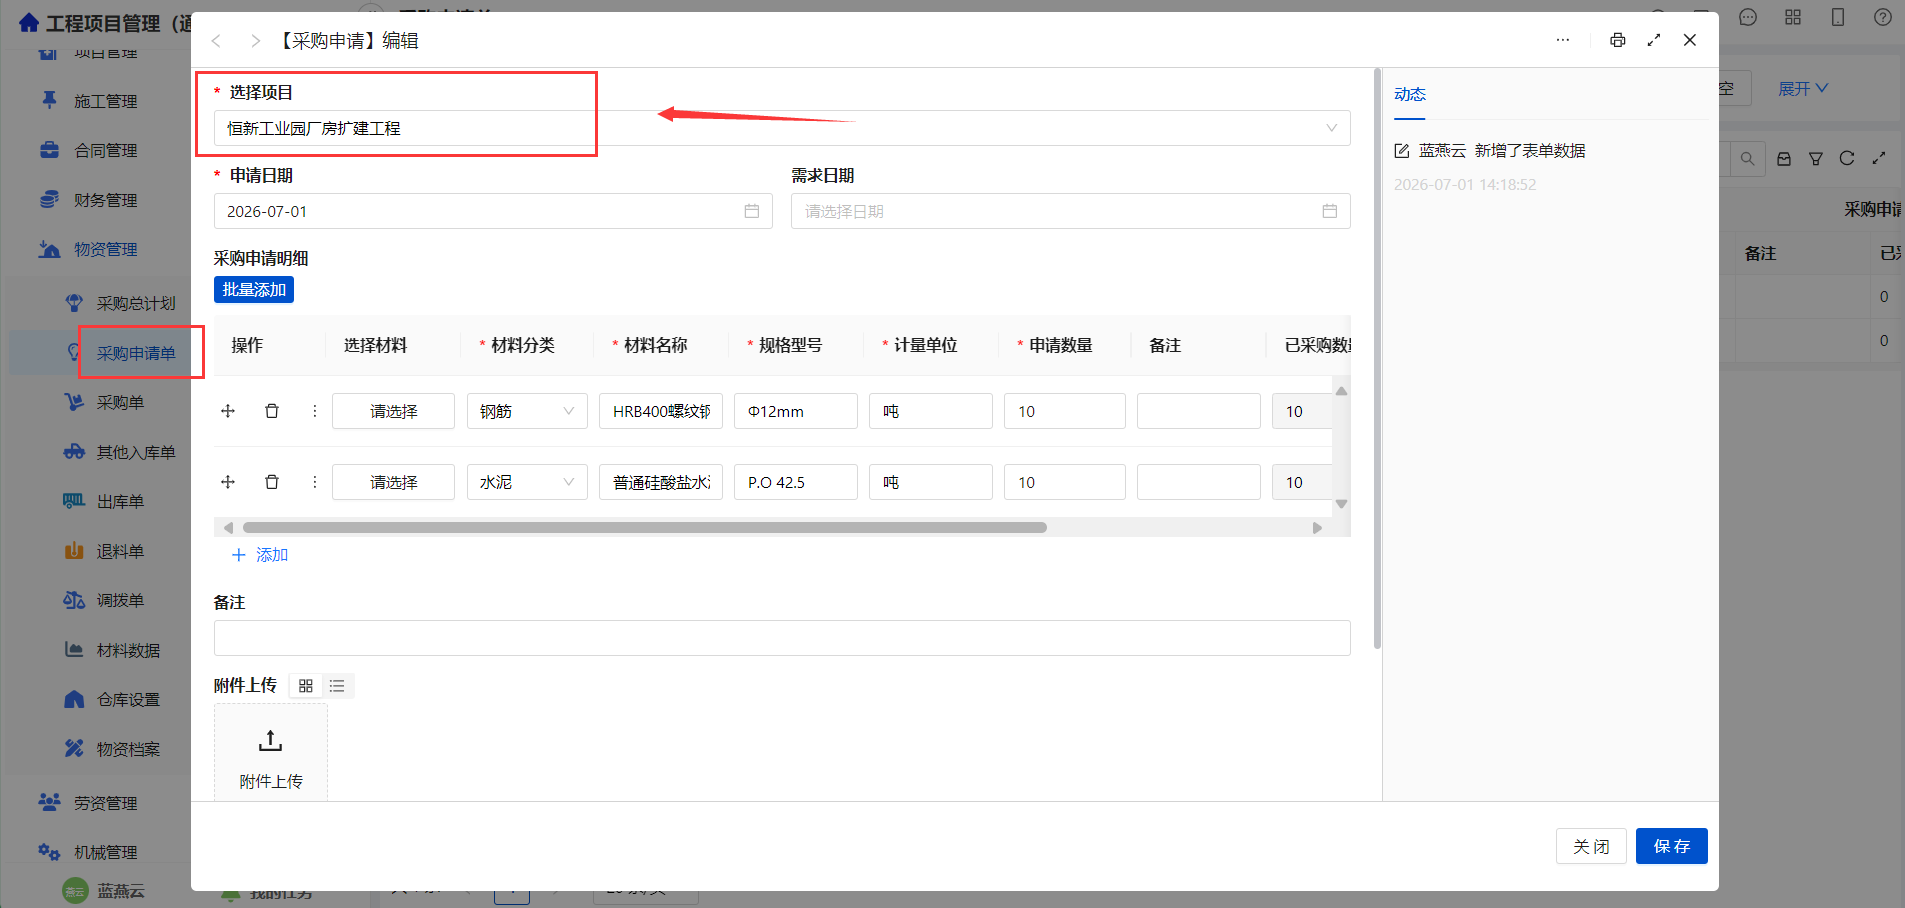Click the 需求日期 date input field
The width and height of the screenshot is (1905, 908).
tap(1070, 211)
